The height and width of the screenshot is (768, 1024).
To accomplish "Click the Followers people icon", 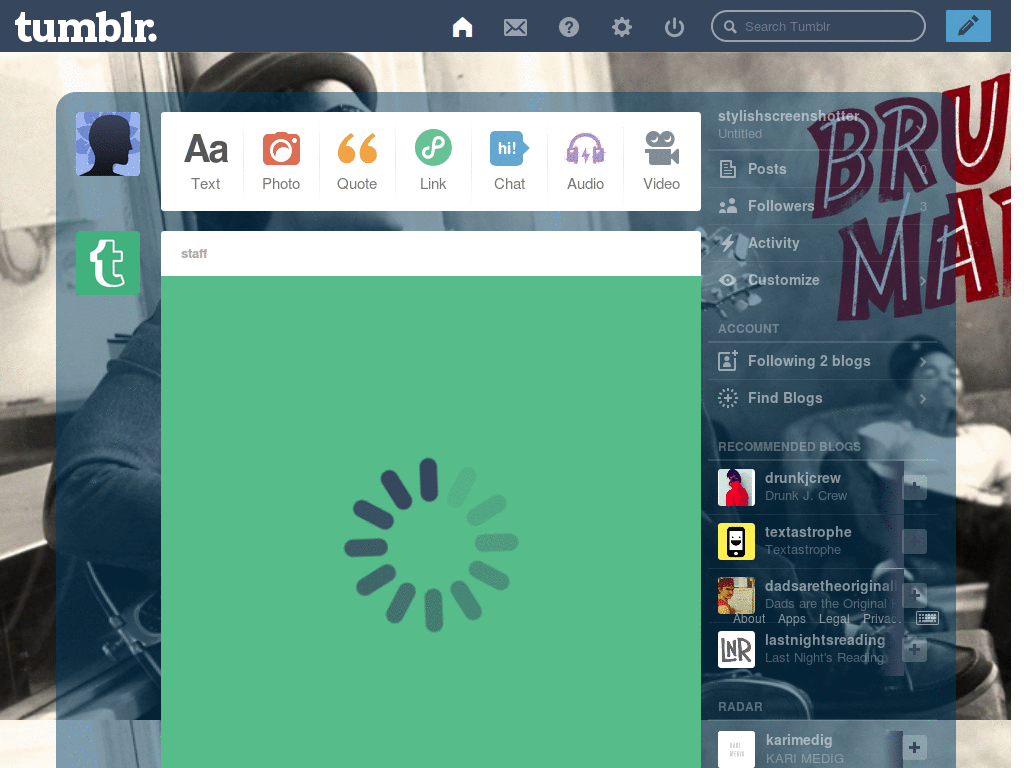I will click(x=728, y=206).
